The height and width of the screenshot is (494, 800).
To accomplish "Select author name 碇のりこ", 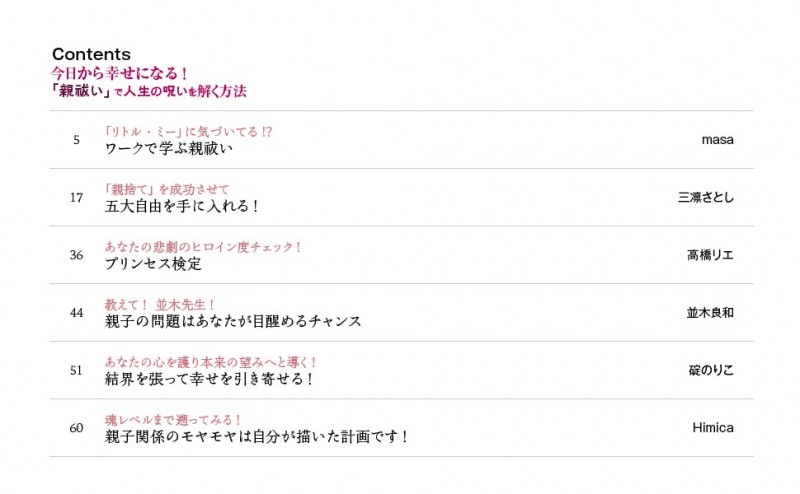I will tap(710, 370).
